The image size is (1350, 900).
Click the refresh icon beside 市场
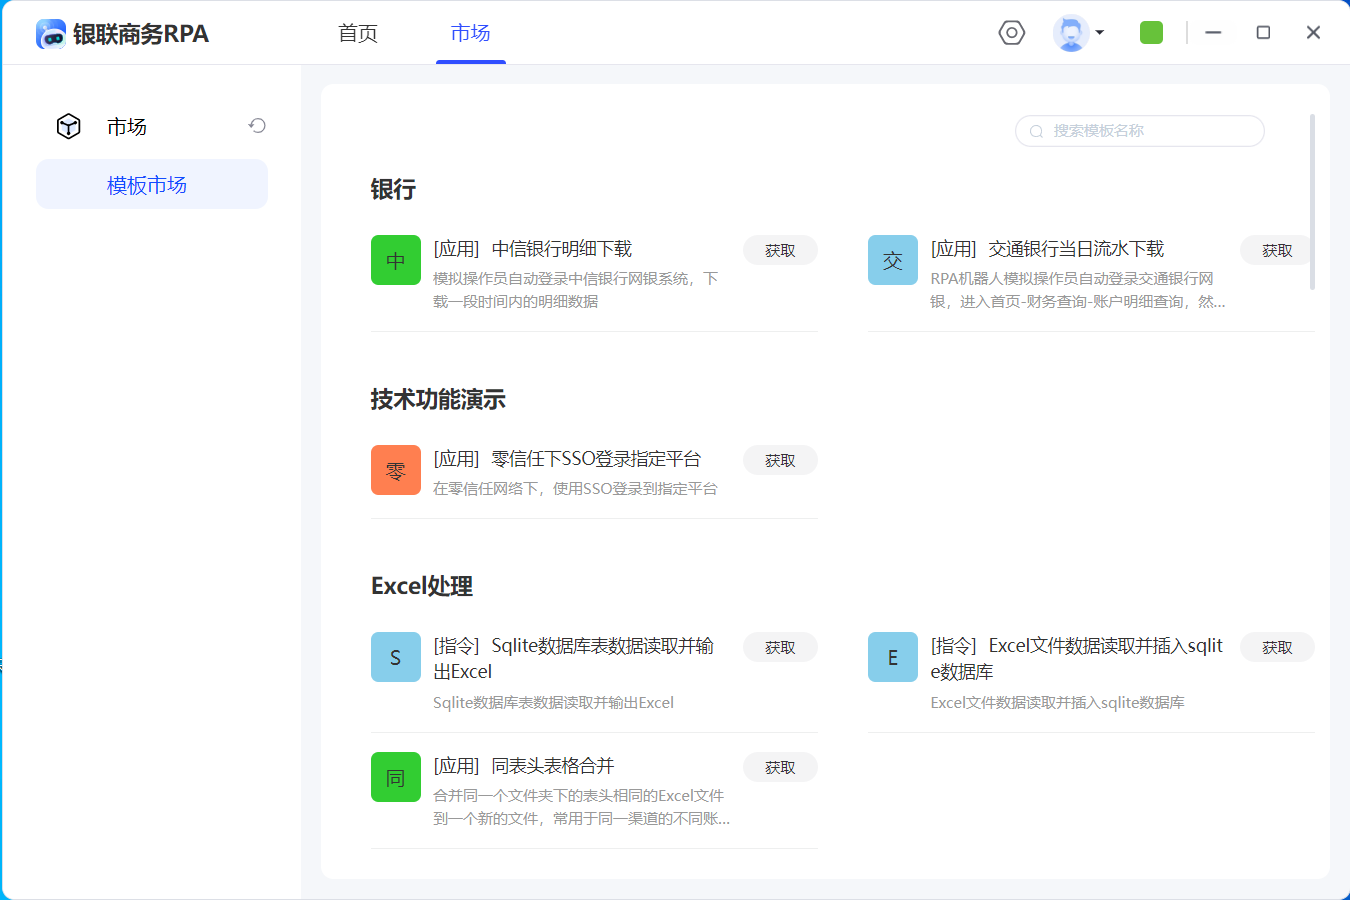tap(257, 126)
